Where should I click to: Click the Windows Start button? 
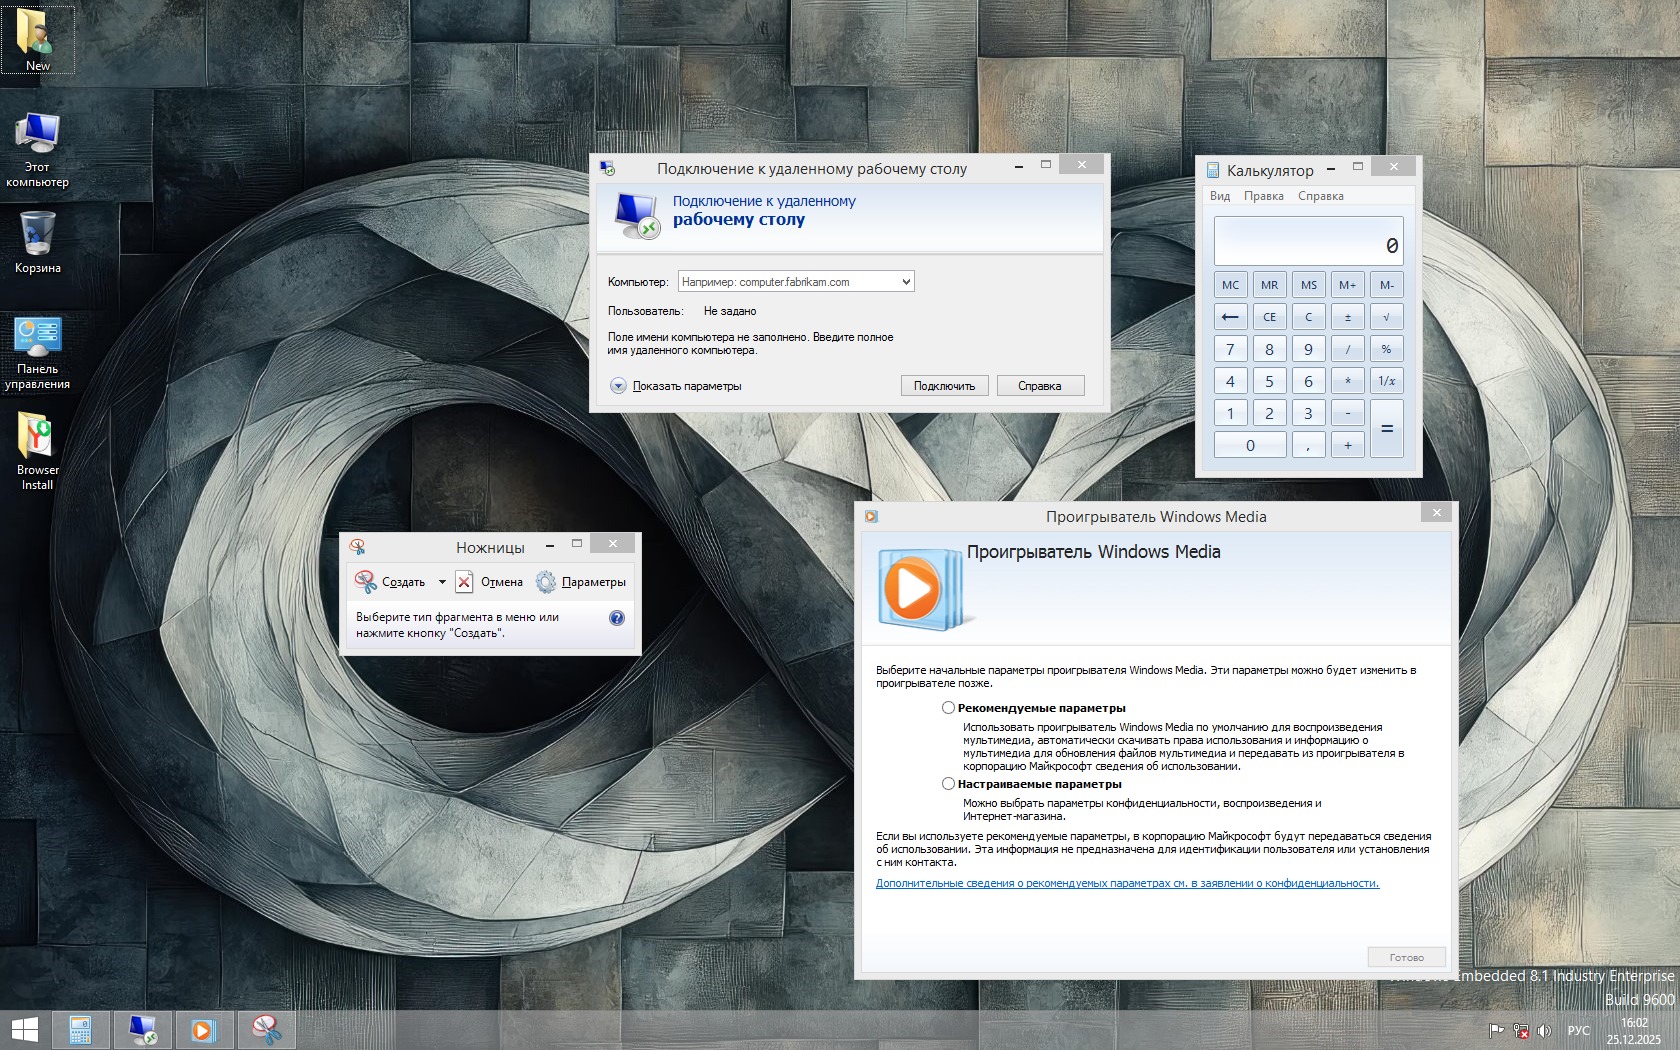coord(24,1029)
